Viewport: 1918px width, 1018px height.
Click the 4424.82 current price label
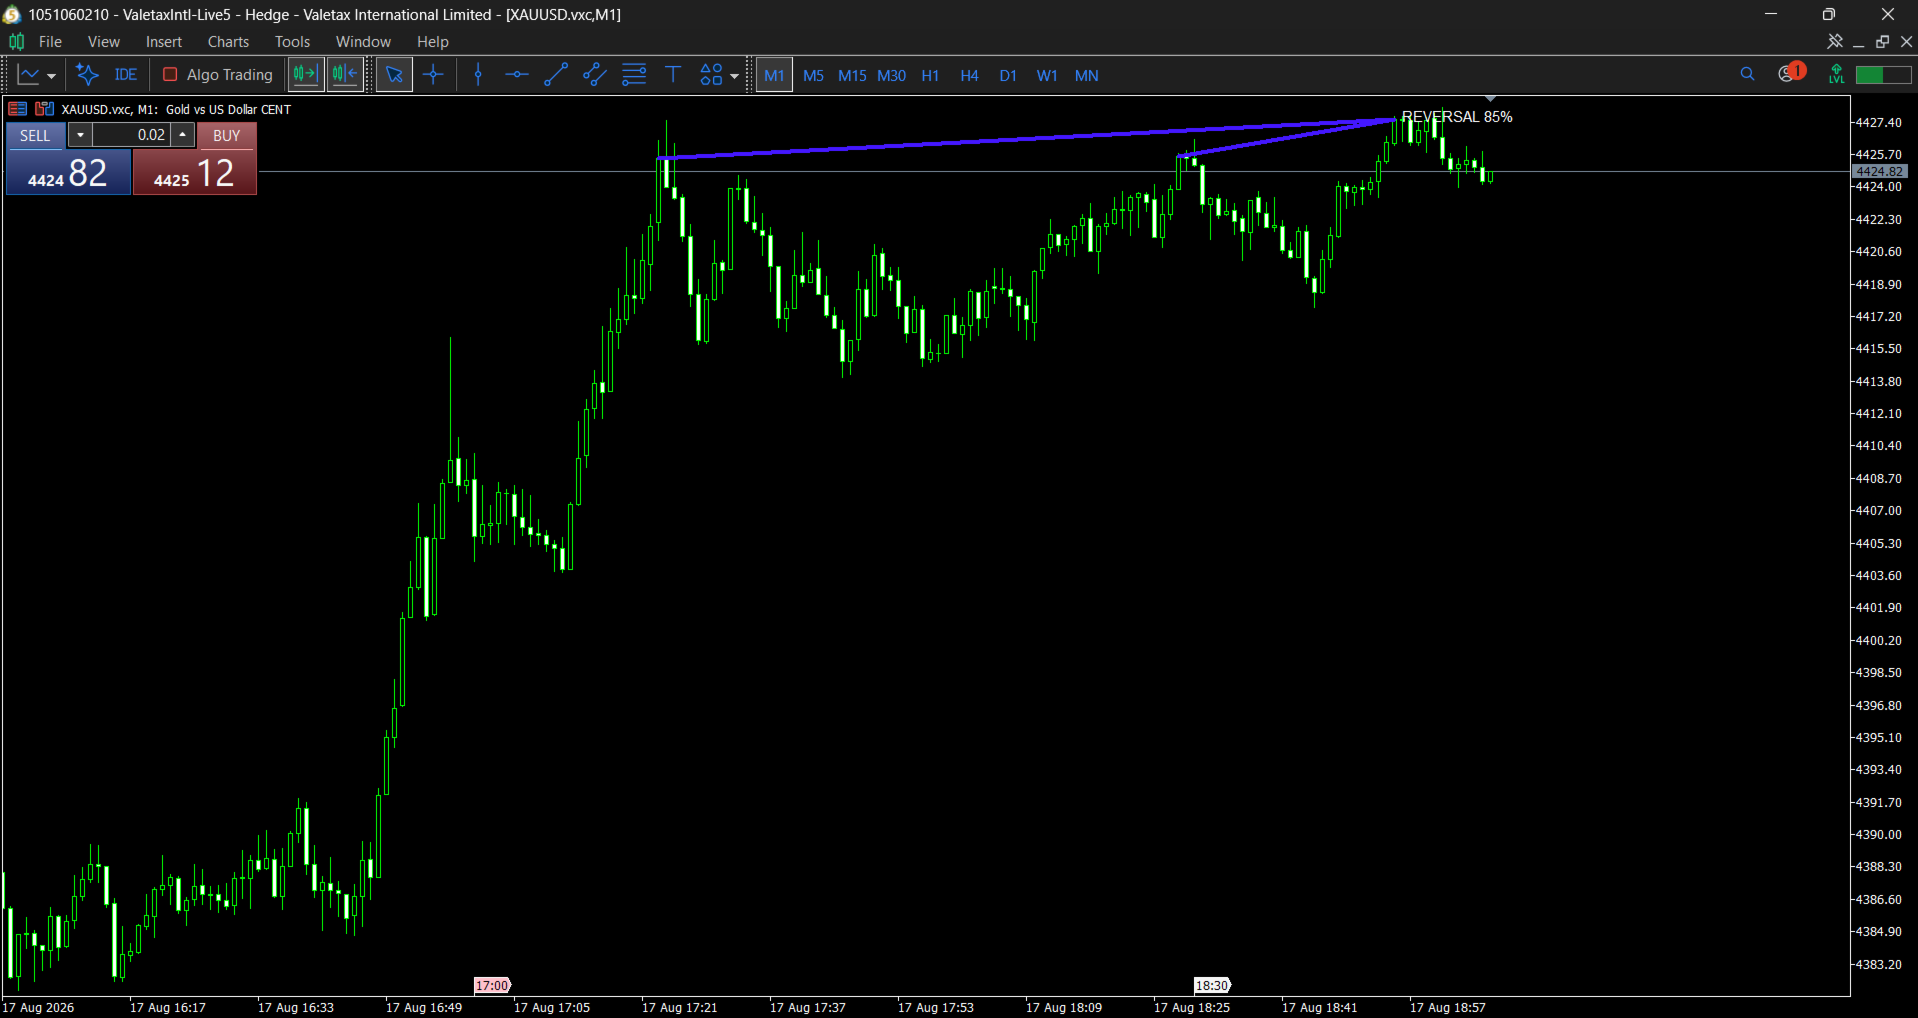point(1879,172)
